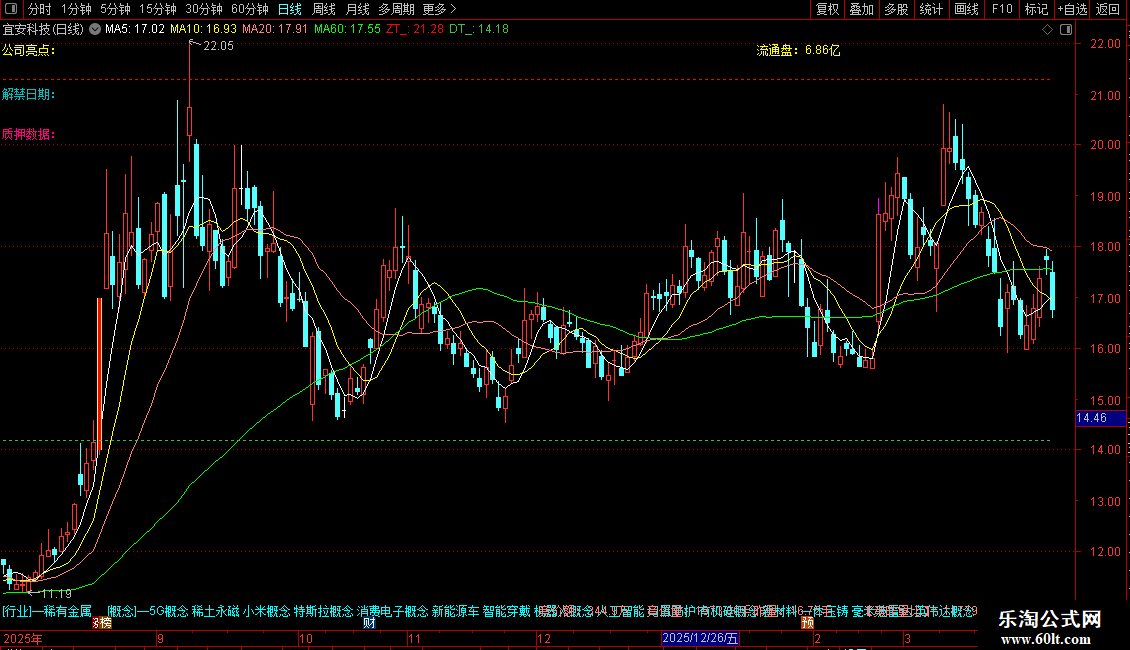Click the 特斯拉概念 concept tag
The width and height of the screenshot is (1130, 650).
pyautogui.click(x=324, y=611)
